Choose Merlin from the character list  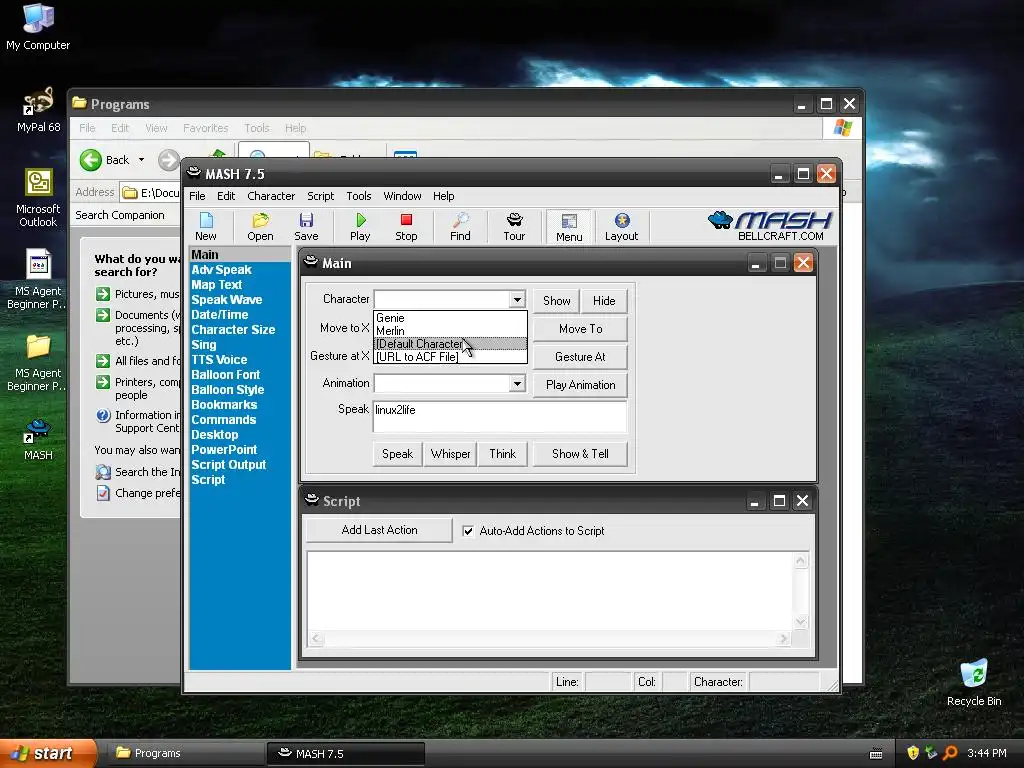[x=450, y=331]
